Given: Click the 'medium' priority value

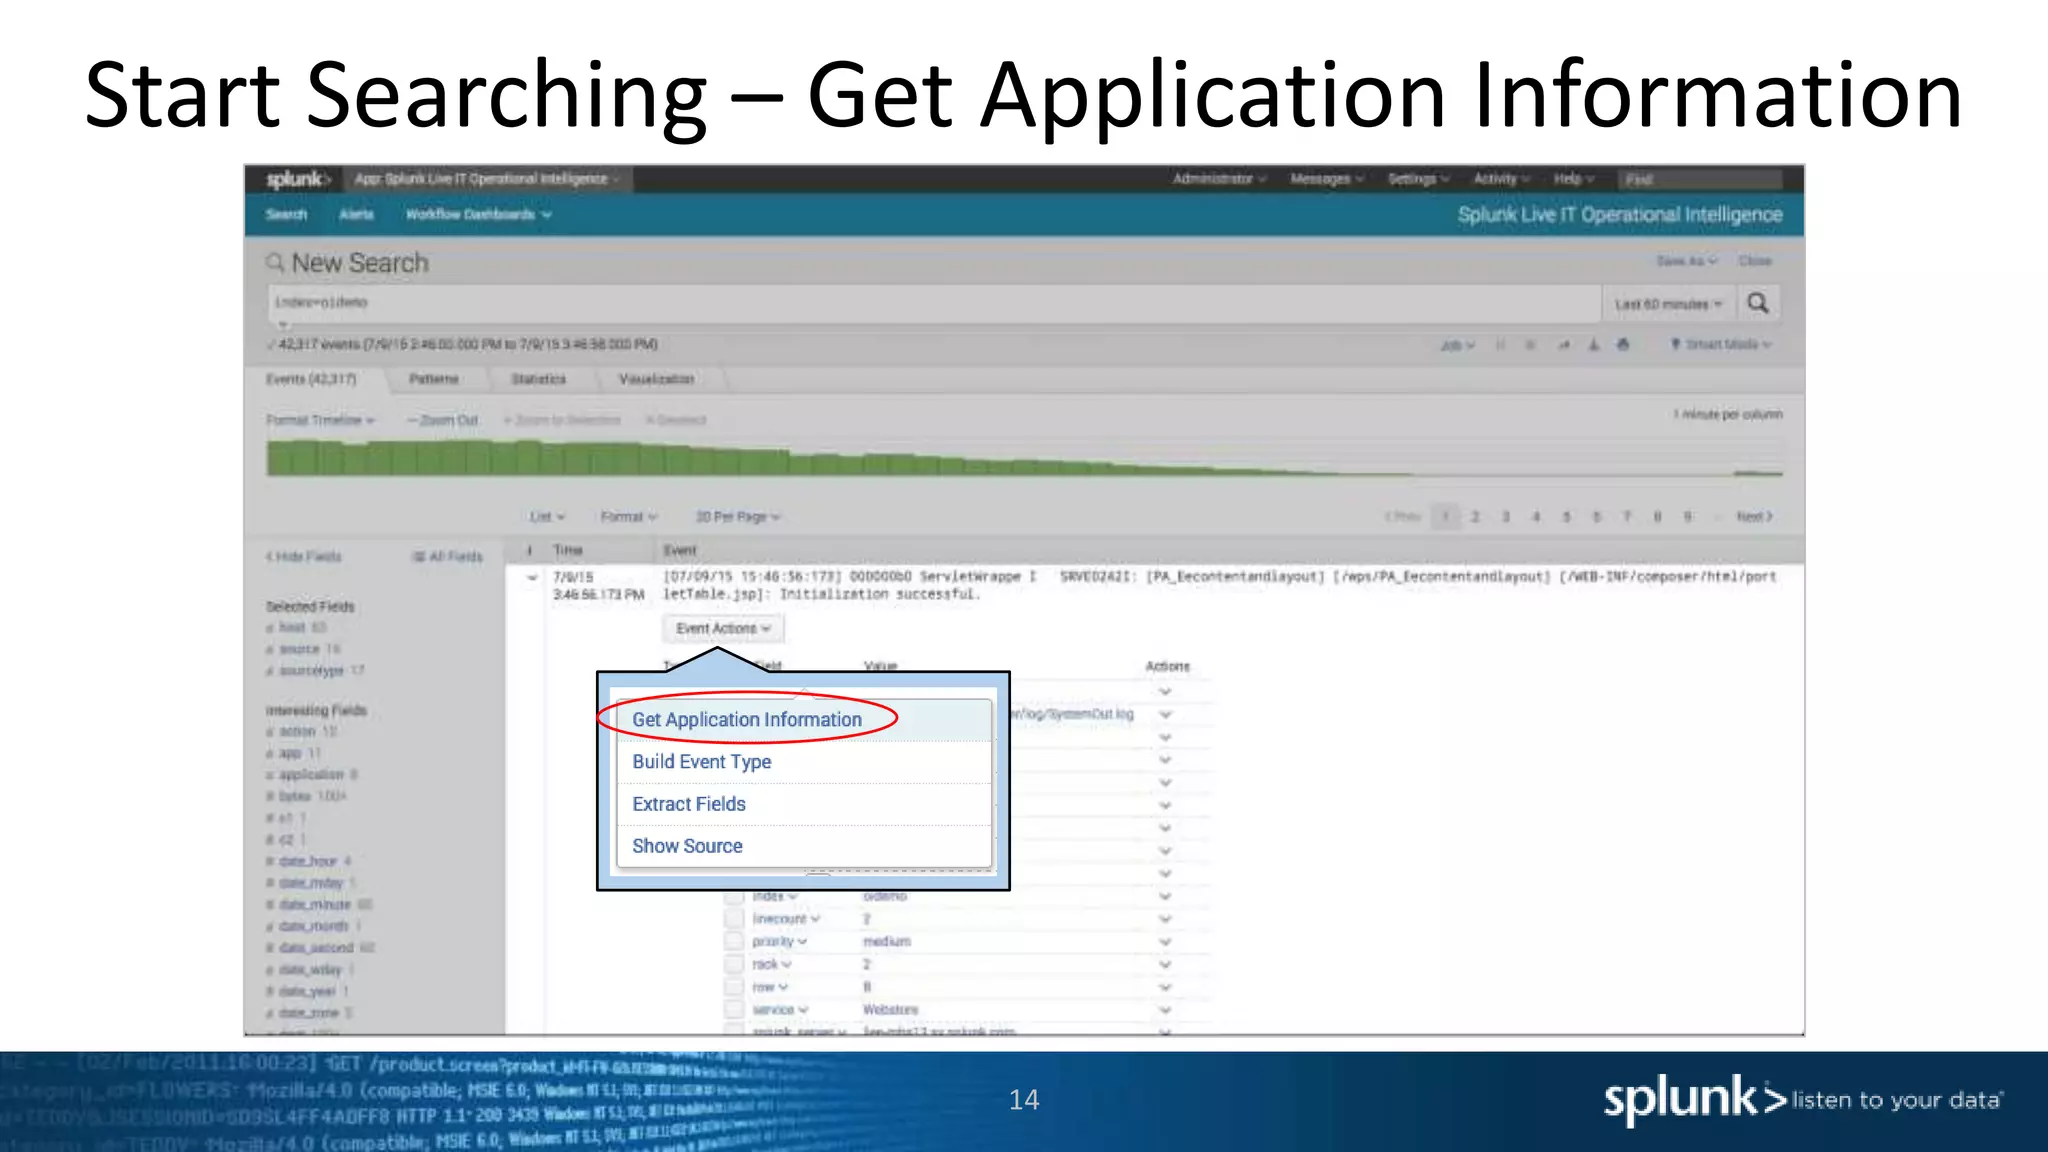Looking at the screenshot, I should [886, 942].
